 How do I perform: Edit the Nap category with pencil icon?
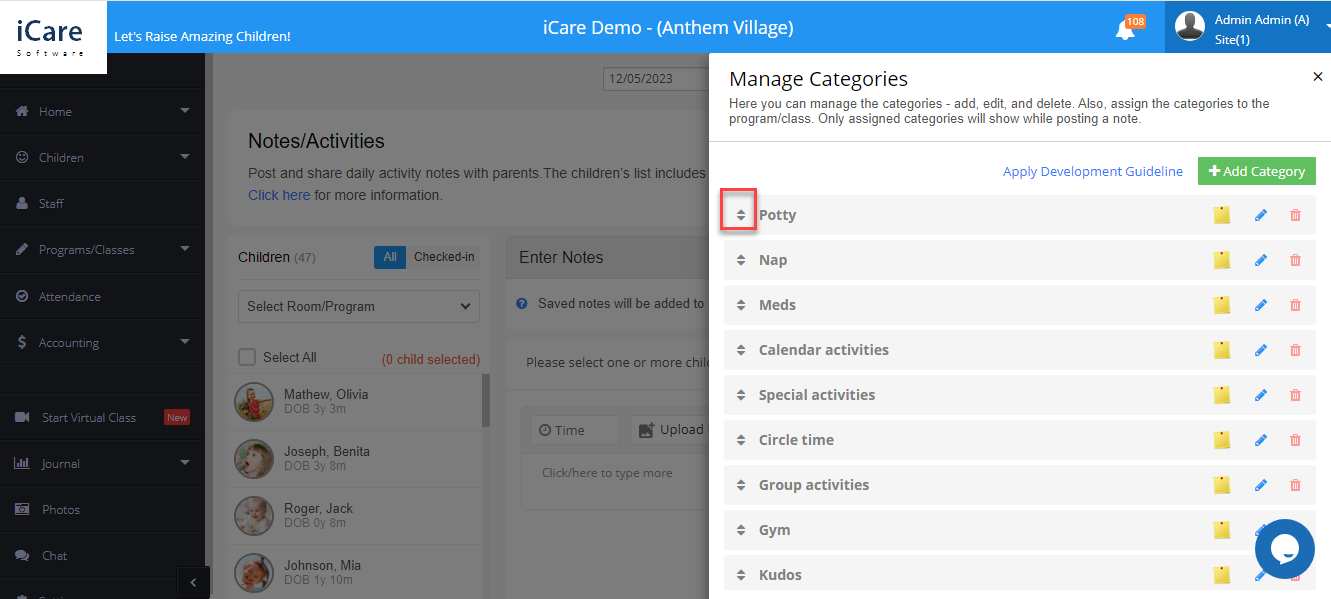[1261, 260]
